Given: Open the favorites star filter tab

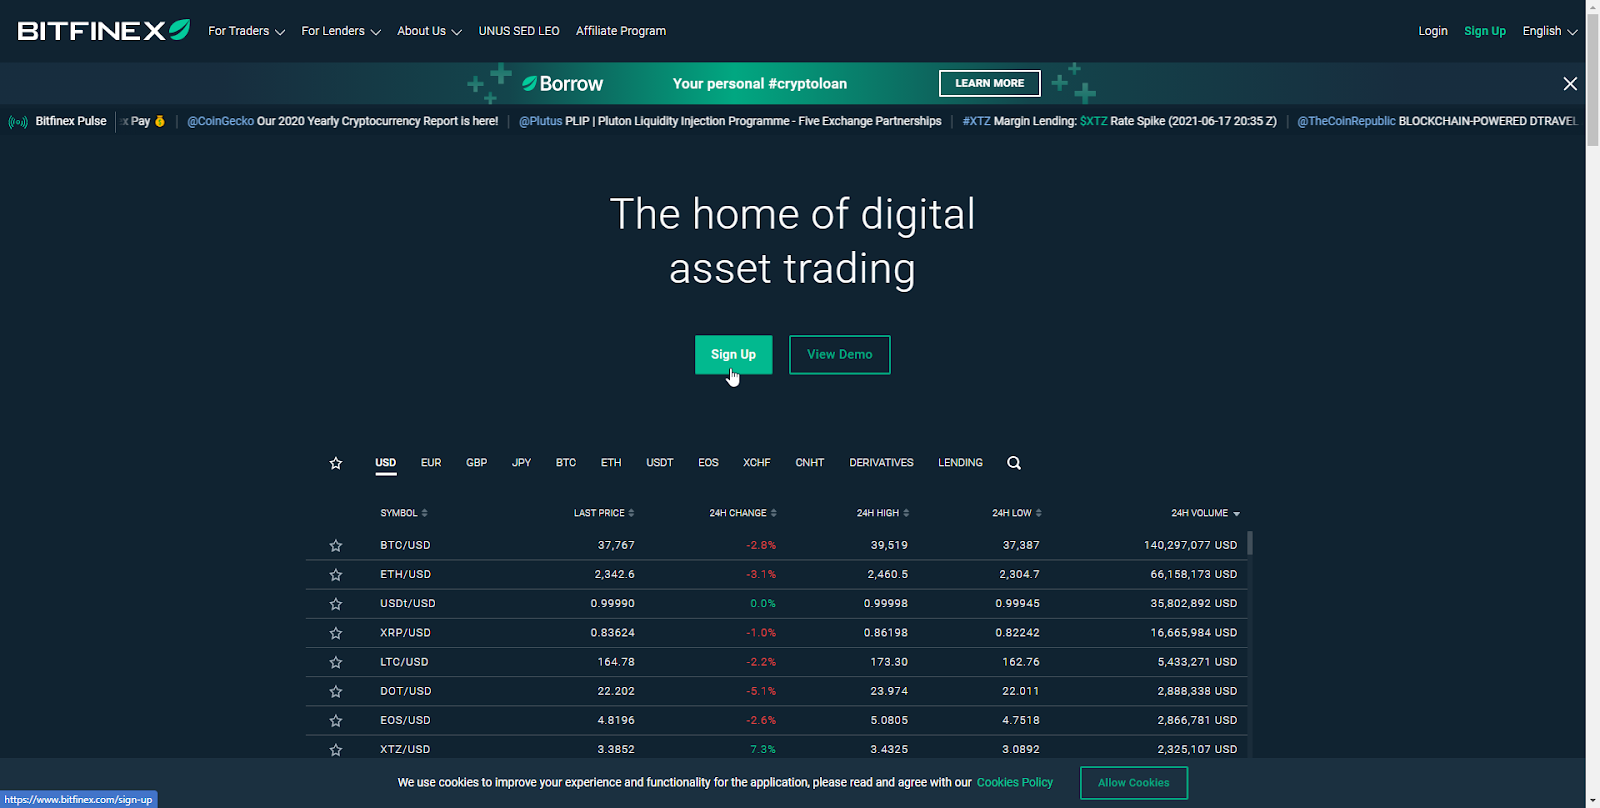Looking at the screenshot, I should 336,463.
